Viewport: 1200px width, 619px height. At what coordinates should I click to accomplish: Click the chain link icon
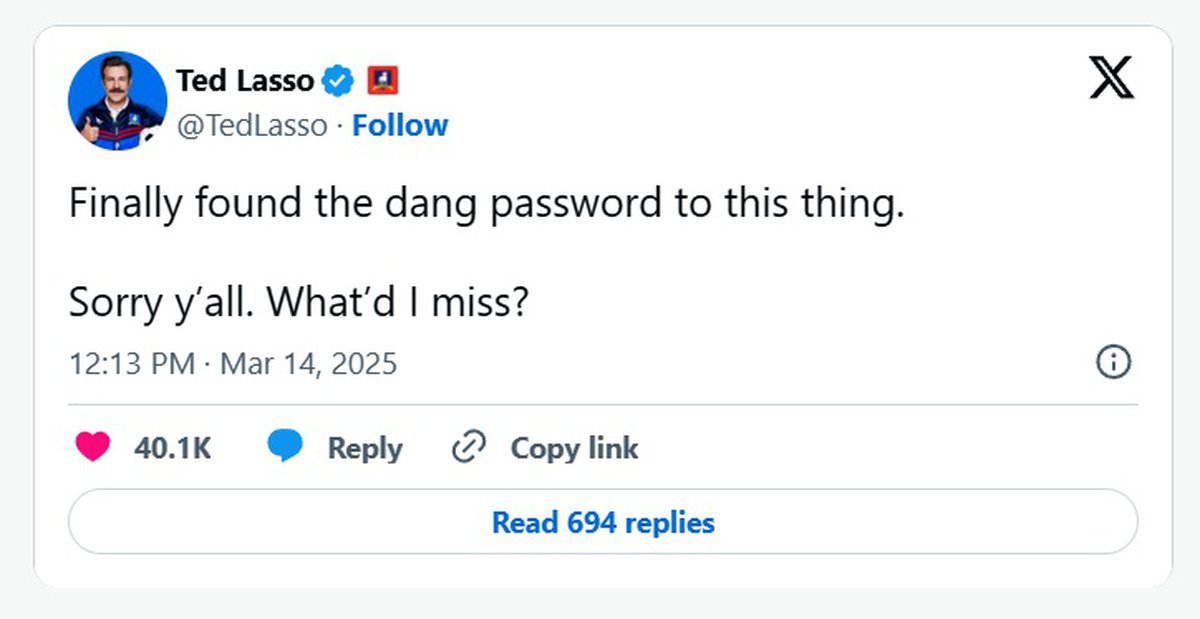tap(468, 447)
